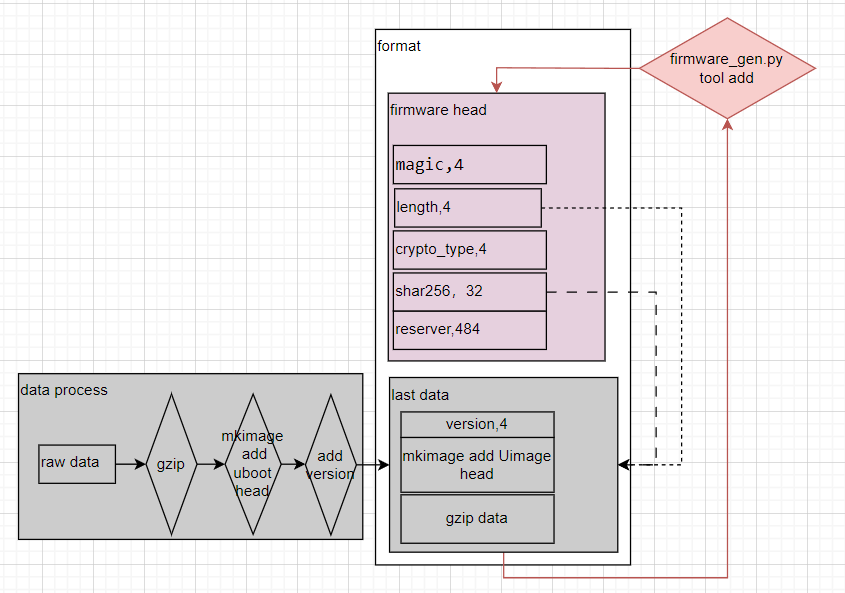Click the data process container title
This screenshot has height=593, width=845.
(64, 390)
